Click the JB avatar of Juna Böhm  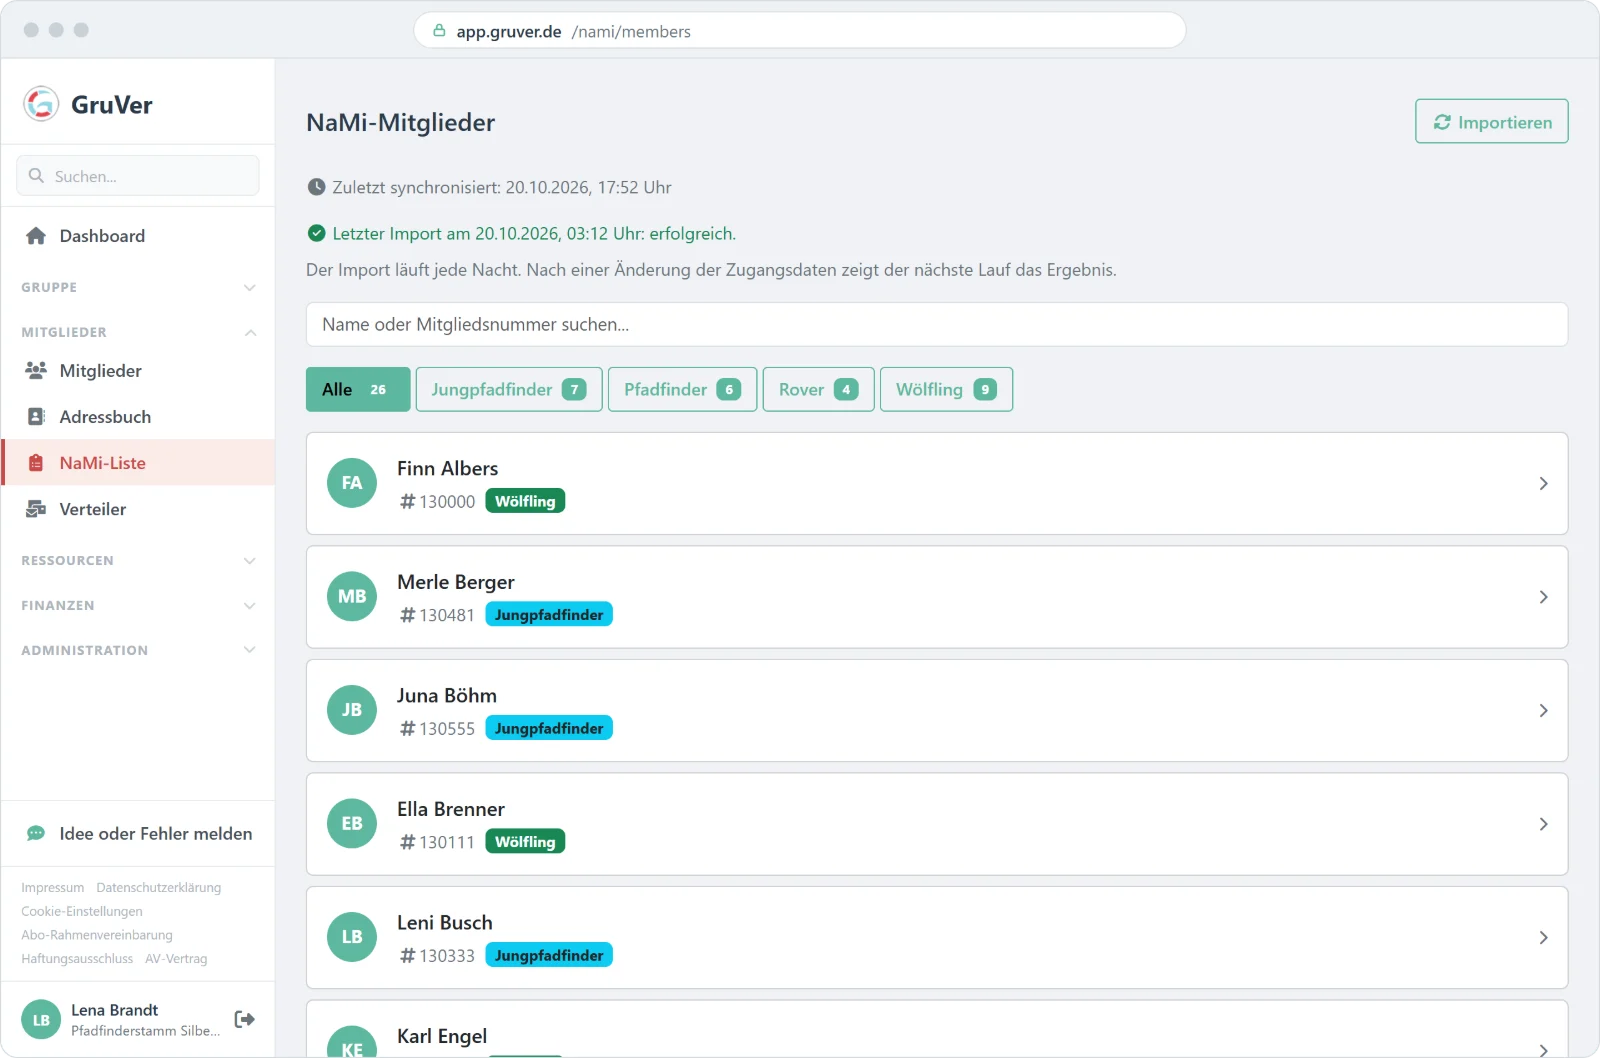click(x=352, y=710)
